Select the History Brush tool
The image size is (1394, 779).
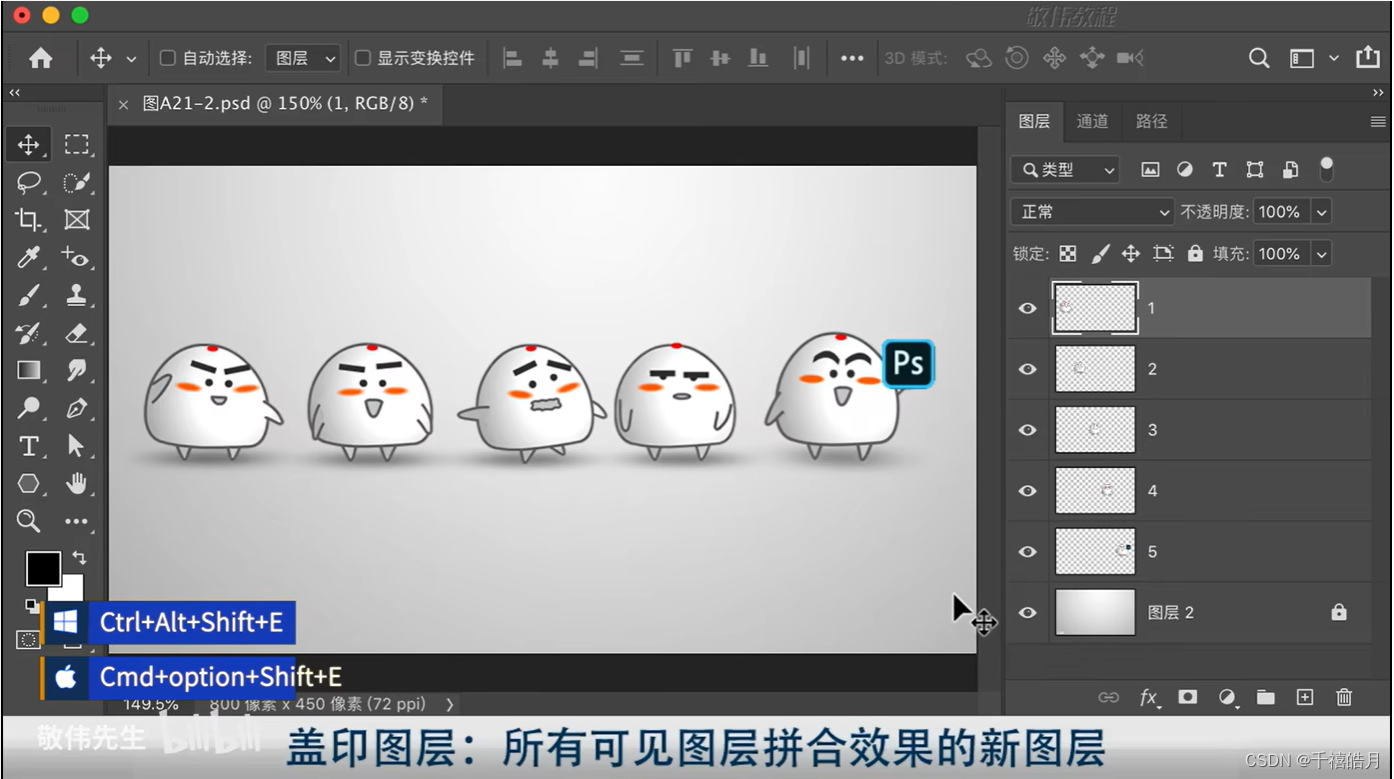(x=28, y=333)
